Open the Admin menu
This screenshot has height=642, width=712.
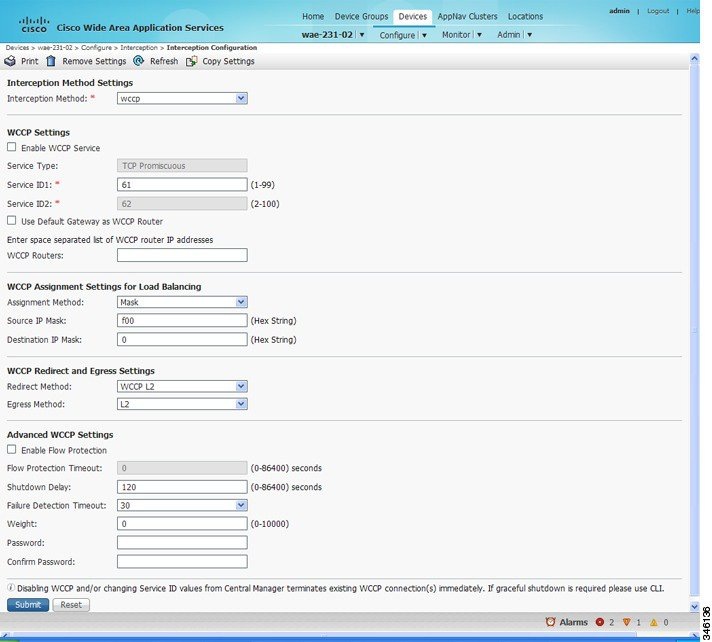pos(509,35)
